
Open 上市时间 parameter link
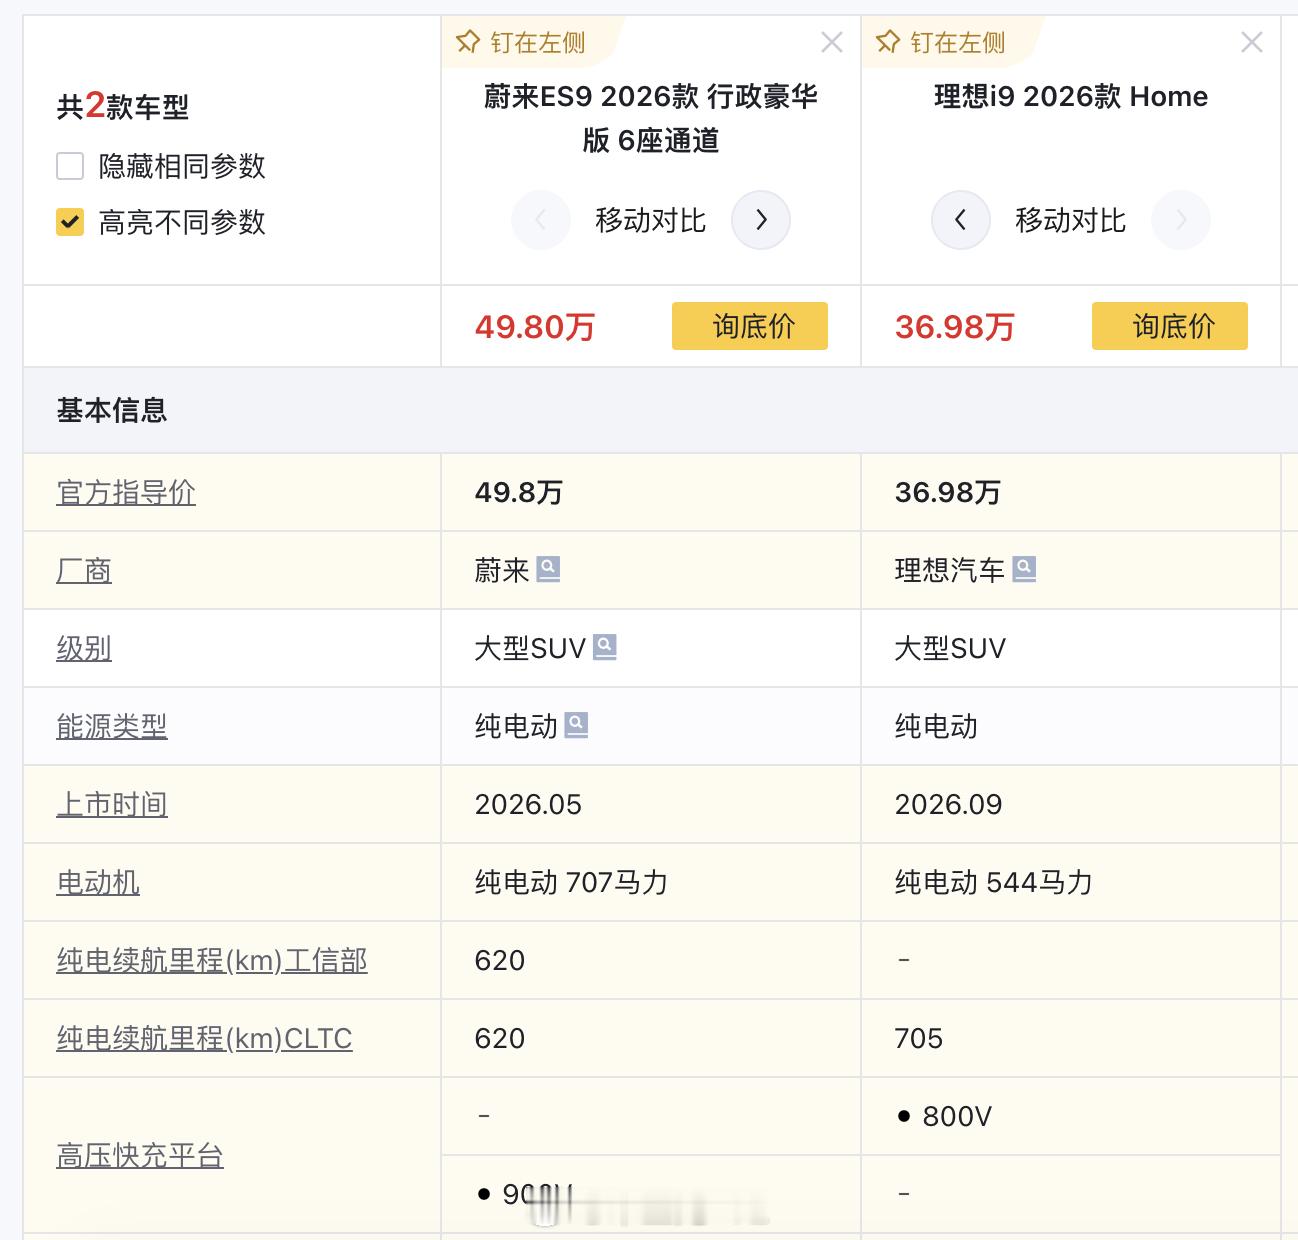112,804
